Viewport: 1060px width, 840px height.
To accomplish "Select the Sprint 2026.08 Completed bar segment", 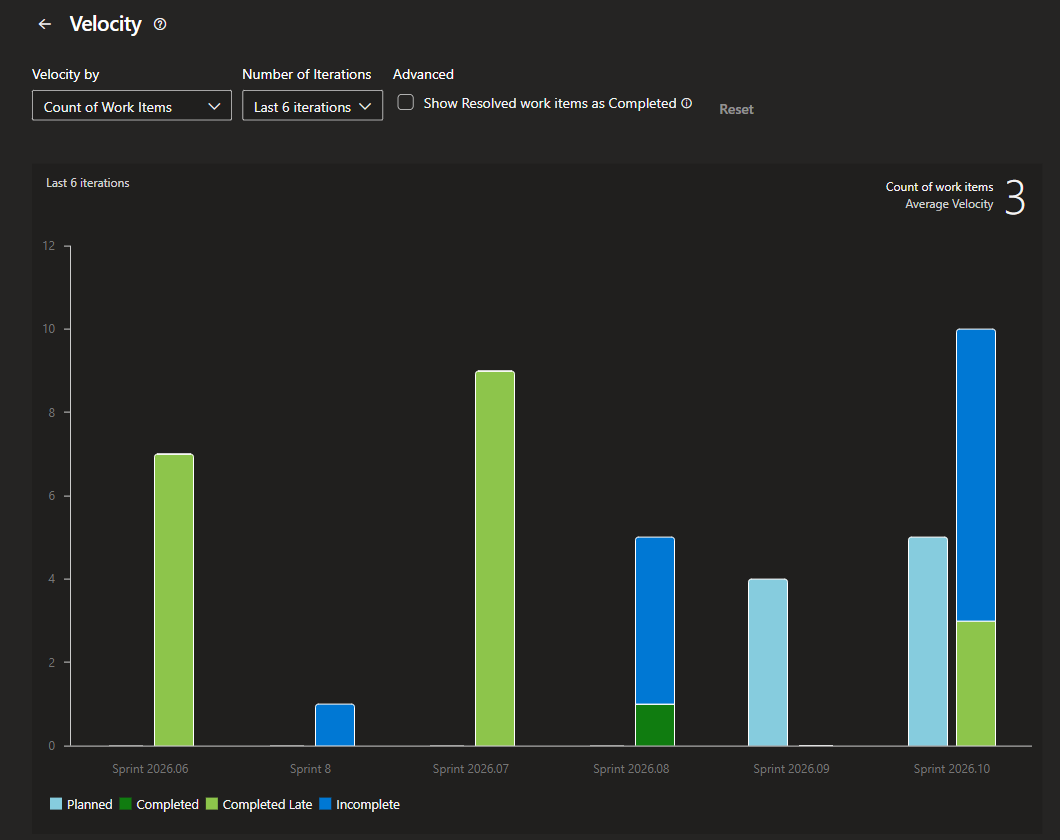I will (655, 725).
